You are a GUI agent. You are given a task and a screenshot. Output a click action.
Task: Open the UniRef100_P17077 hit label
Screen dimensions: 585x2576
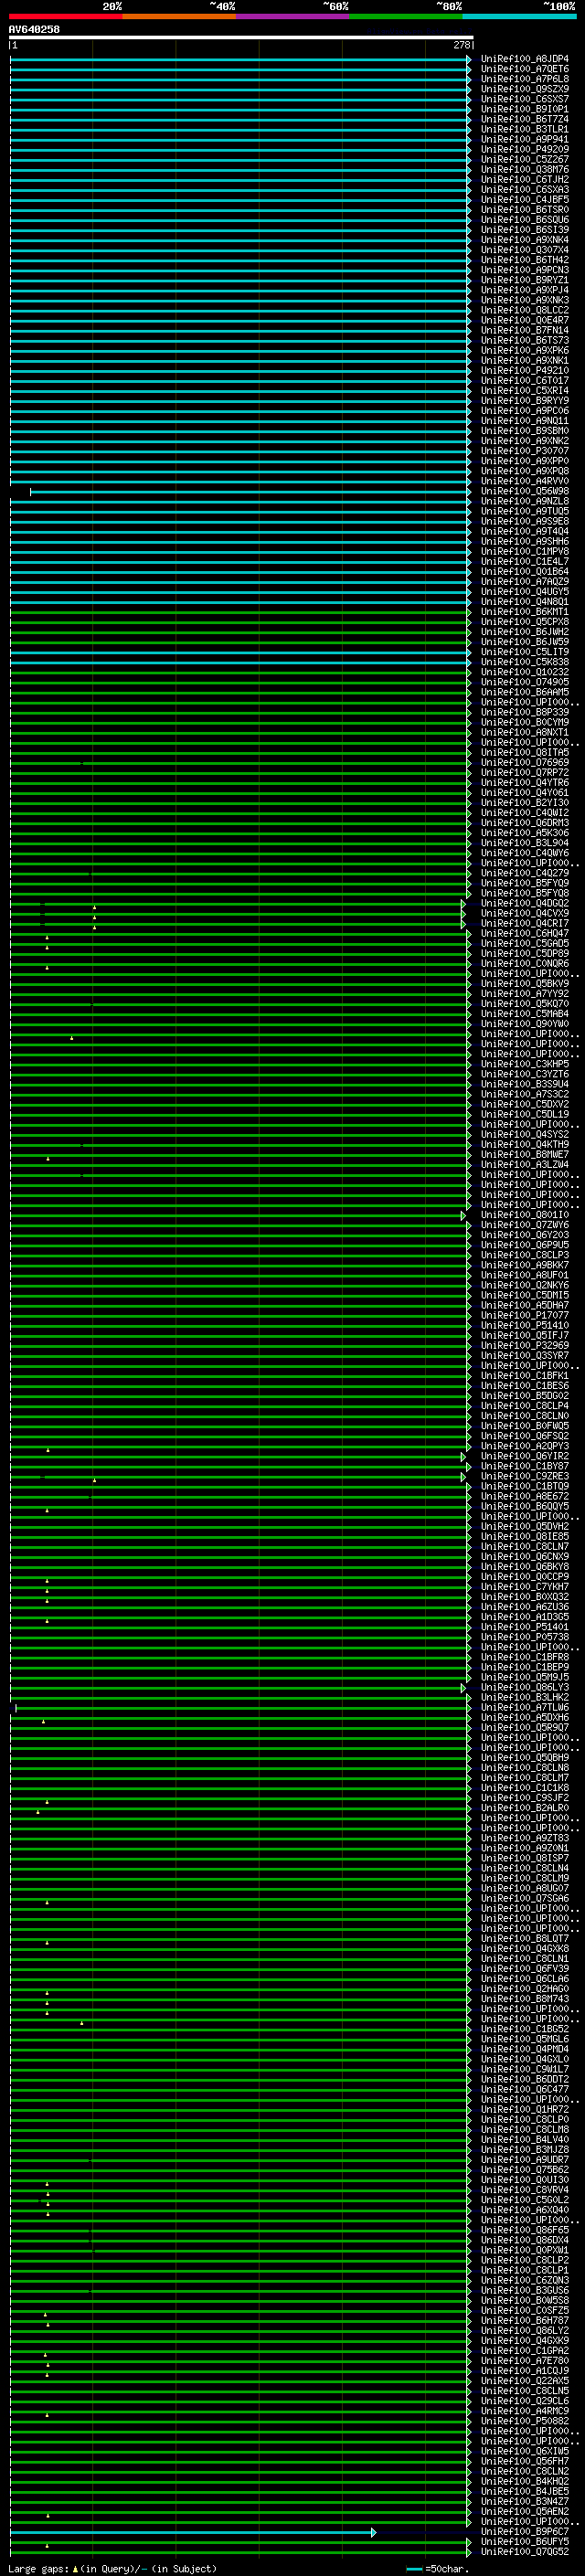tap(525, 1316)
